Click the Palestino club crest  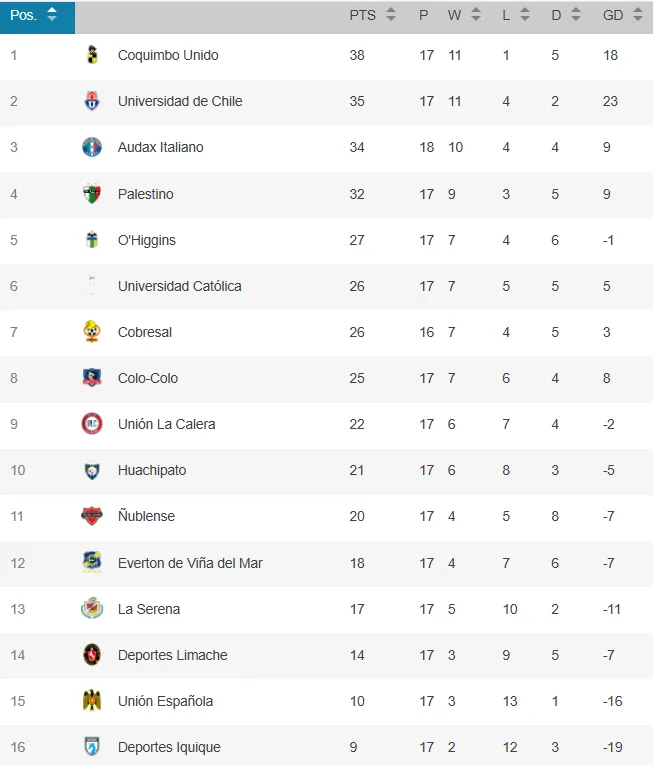pos(92,194)
